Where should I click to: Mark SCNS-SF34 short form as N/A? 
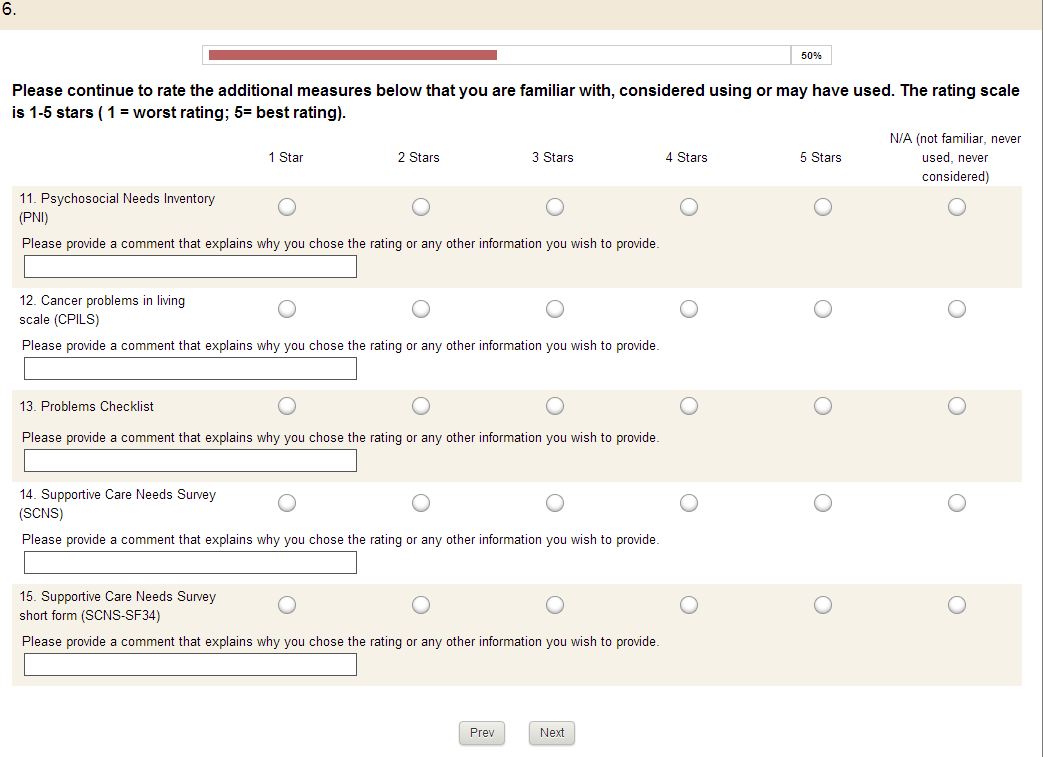[x=957, y=605]
